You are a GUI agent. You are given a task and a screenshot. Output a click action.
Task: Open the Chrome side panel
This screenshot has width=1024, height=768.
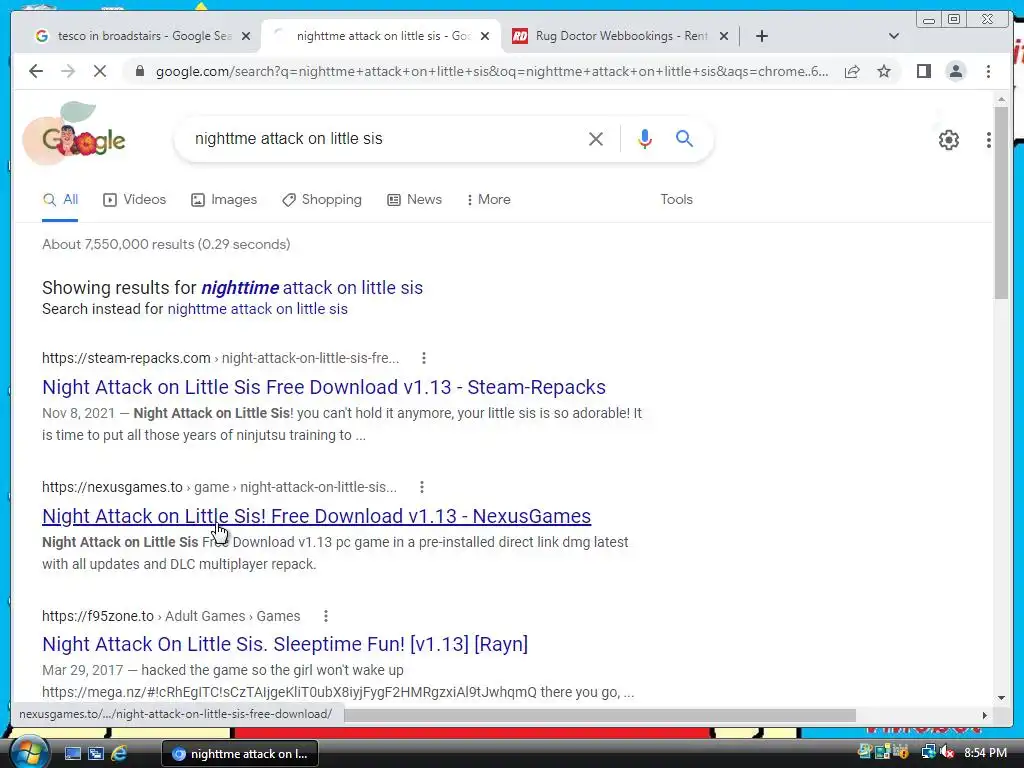pyautogui.click(x=923, y=71)
